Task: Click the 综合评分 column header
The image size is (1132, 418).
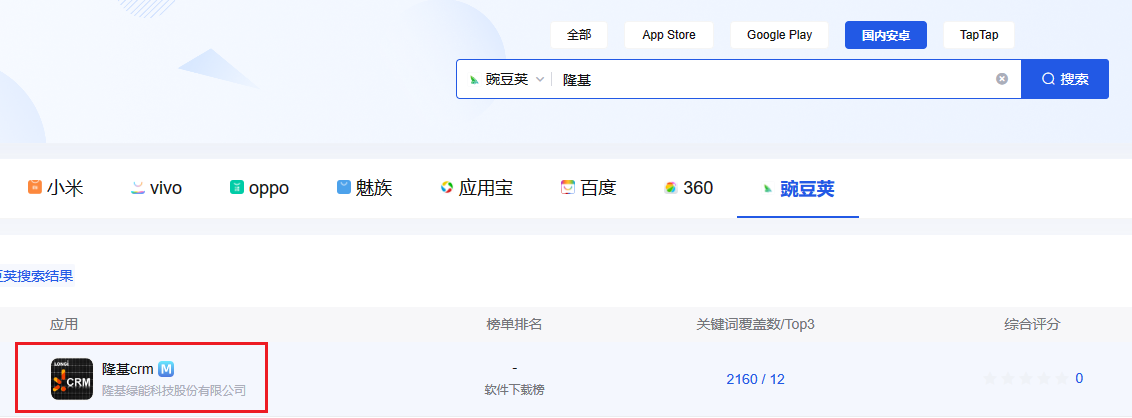Action: (x=1032, y=324)
